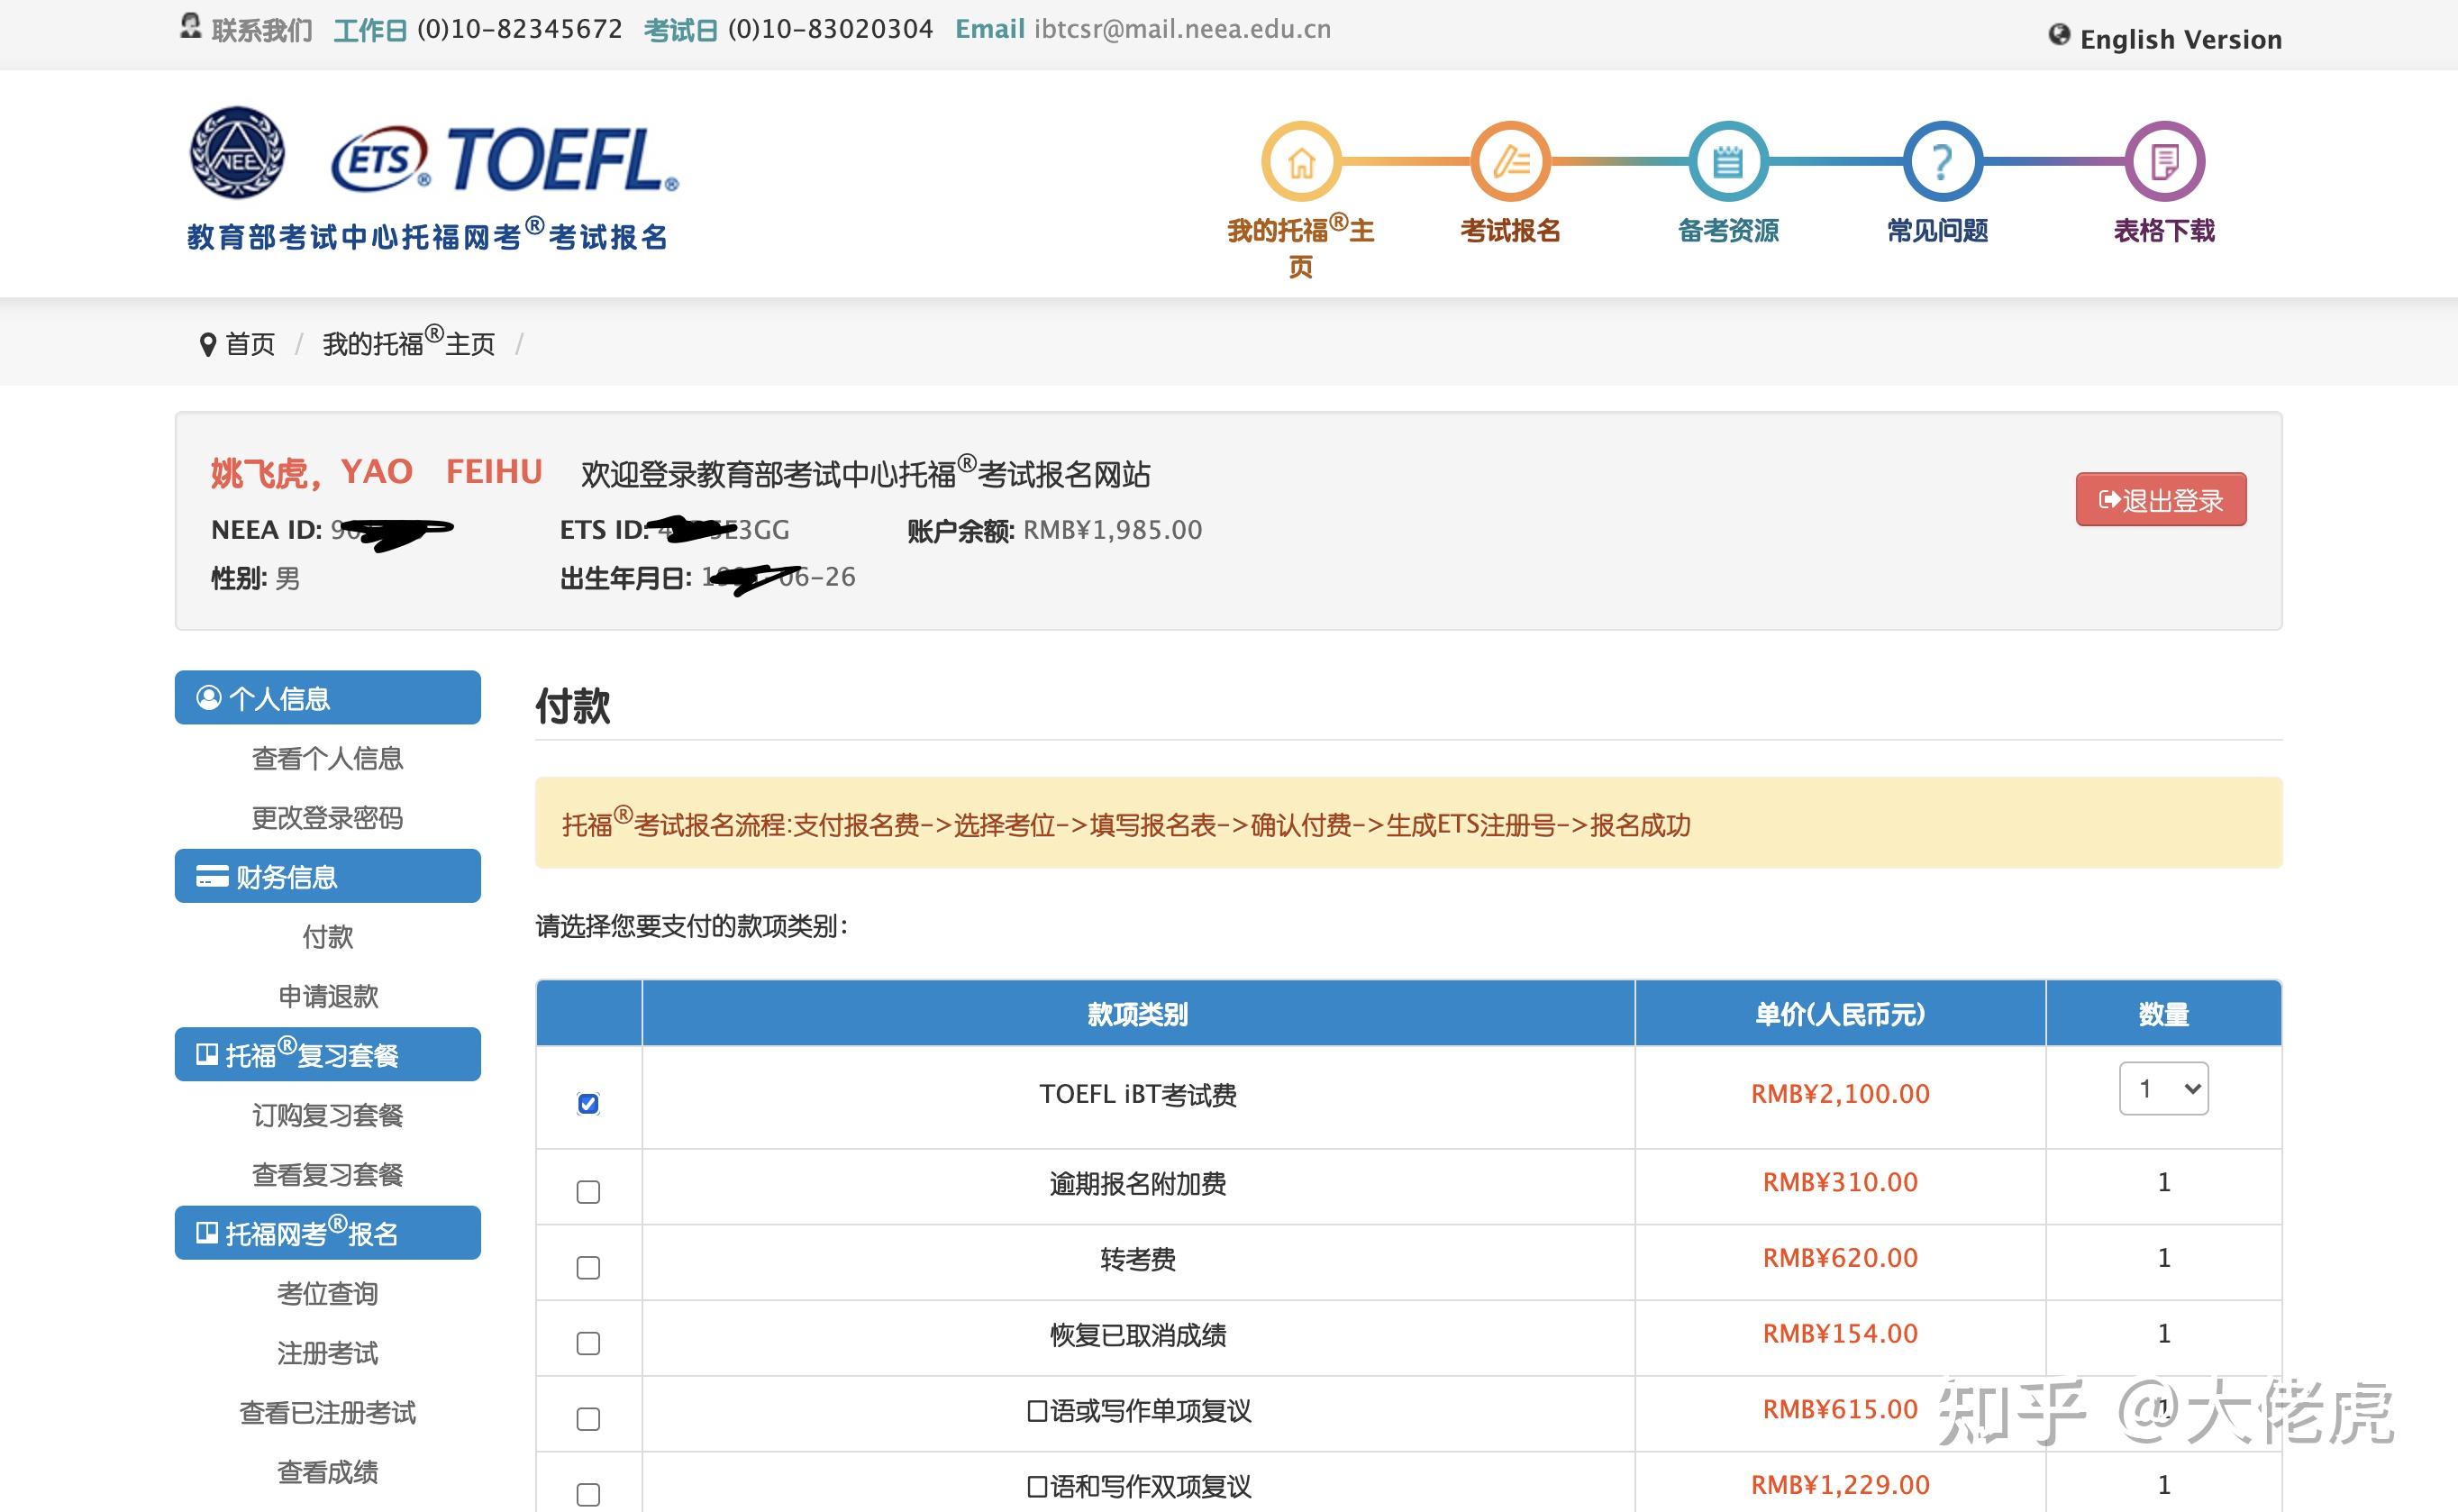Enable the 口语或写作单项复议 checkbox
Viewport: 2458px width, 1512px height.
tap(588, 1419)
